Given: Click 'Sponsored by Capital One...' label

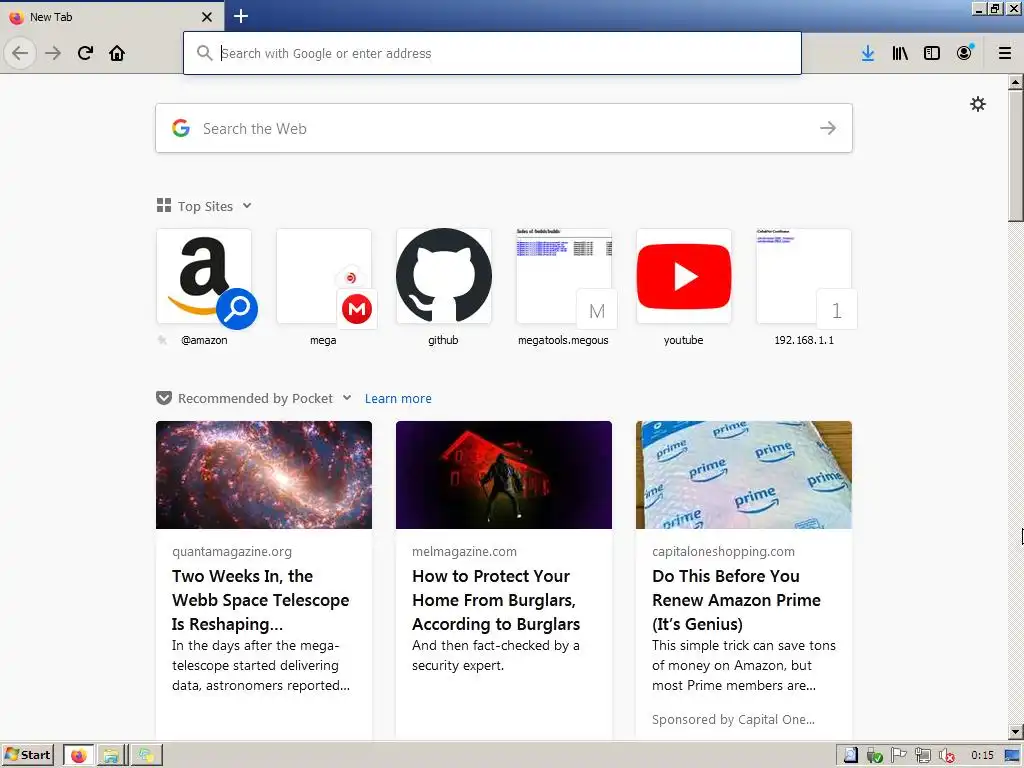Looking at the screenshot, I should click(733, 719).
